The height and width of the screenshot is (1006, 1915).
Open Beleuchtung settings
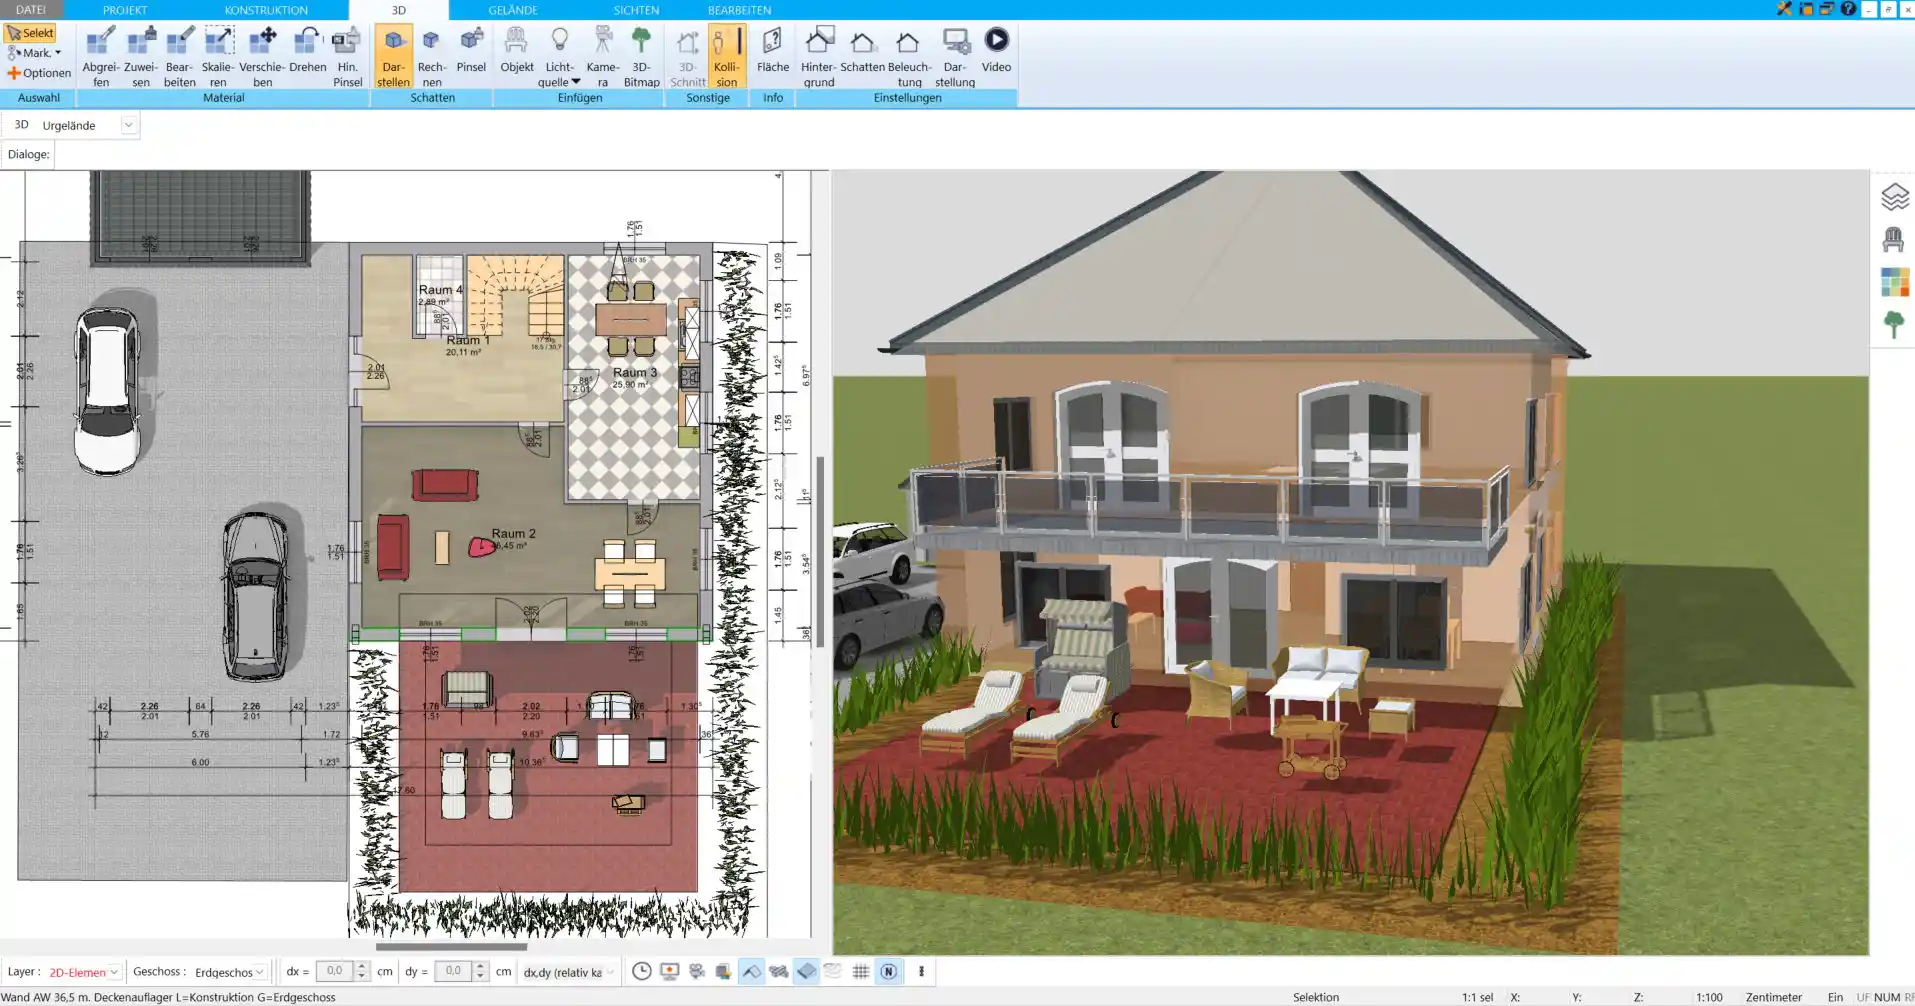[x=908, y=57]
